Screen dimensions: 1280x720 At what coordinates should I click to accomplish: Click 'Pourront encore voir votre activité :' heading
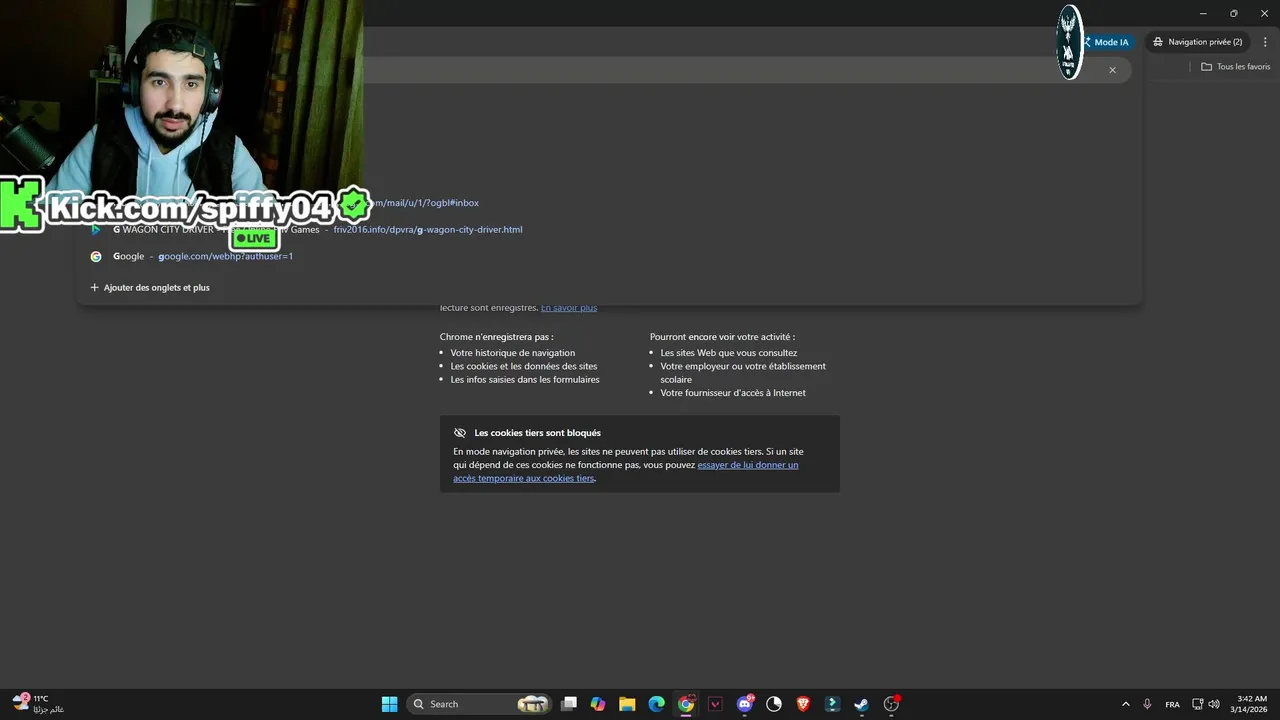tap(722, 337)
